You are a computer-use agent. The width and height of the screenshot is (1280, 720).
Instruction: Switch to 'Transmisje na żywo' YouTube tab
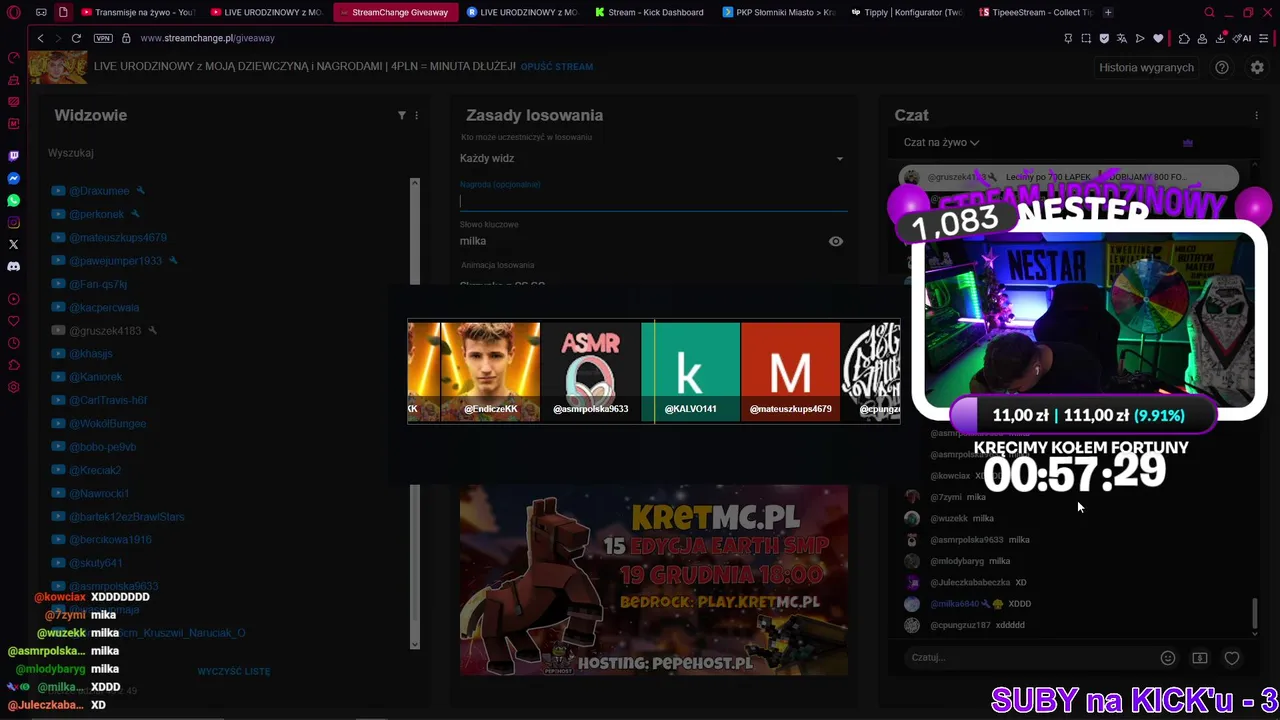[x=138, y=12]
